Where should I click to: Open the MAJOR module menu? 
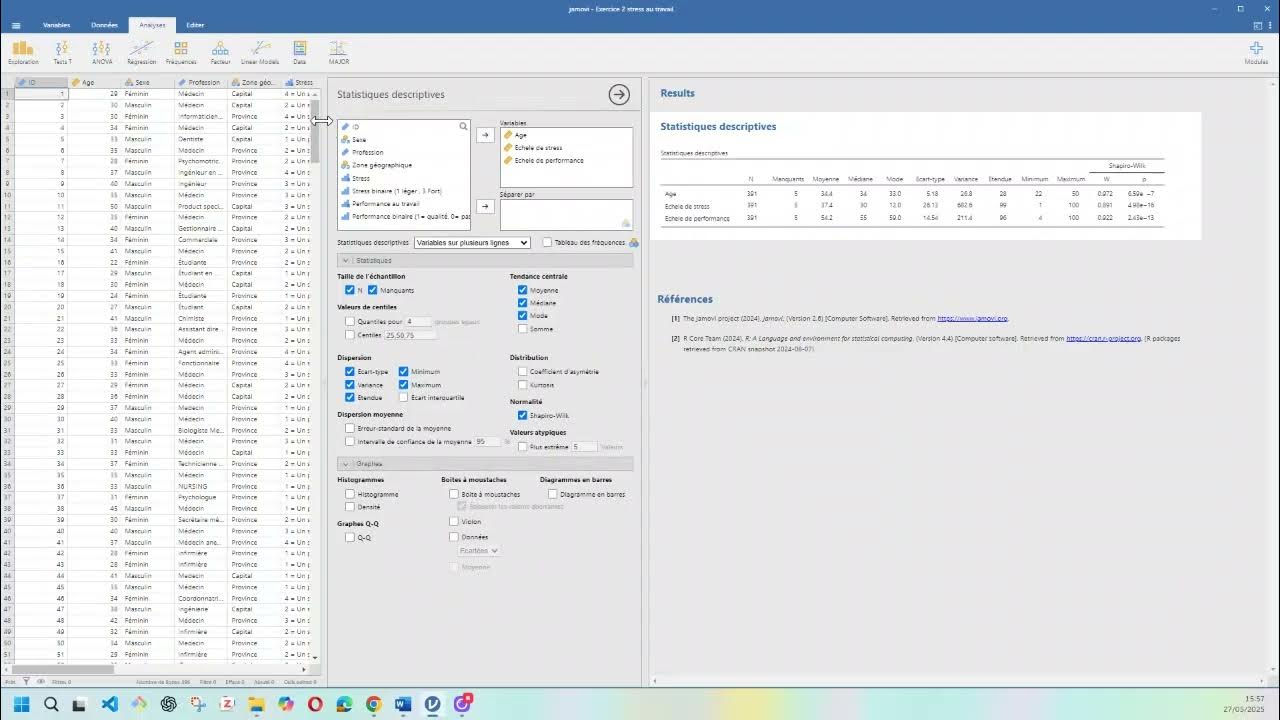pos(339,52)
